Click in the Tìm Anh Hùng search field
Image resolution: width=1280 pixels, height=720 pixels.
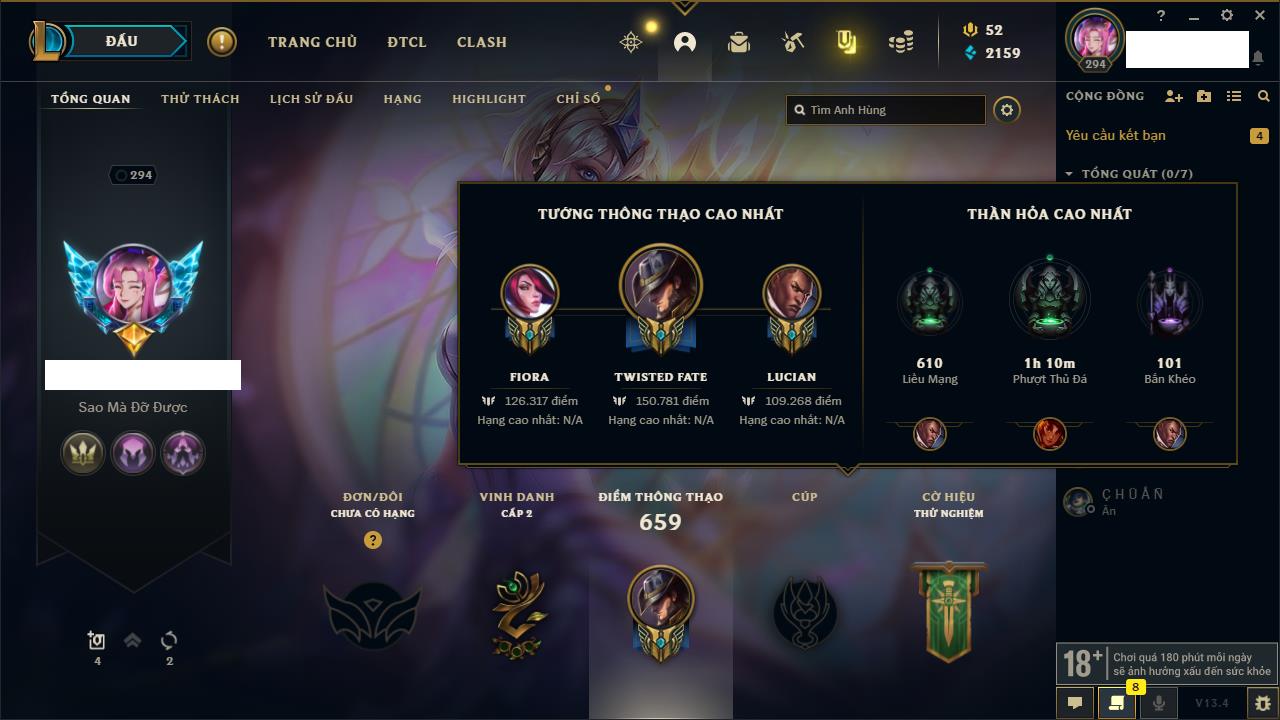pos(886,110)
